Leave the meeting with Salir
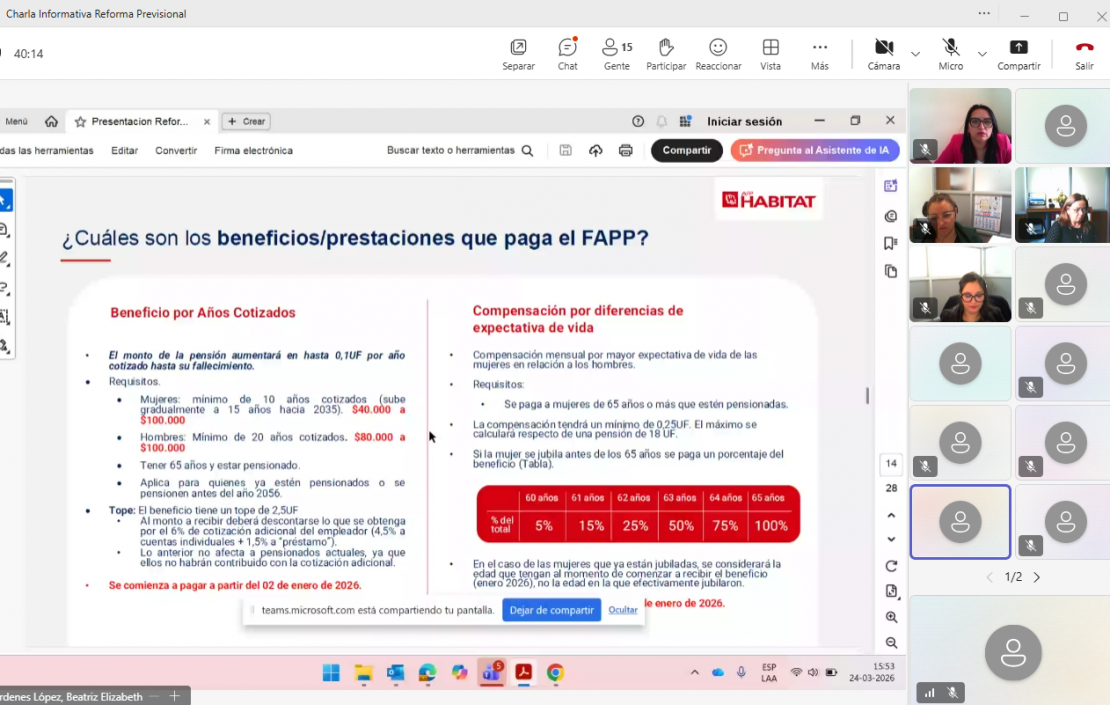 click(1084, 53)
